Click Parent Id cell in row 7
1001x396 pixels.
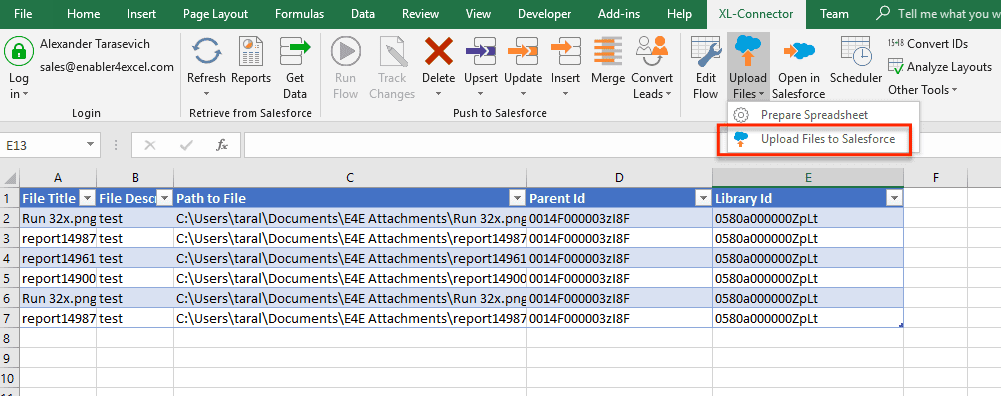pos(619,318)
